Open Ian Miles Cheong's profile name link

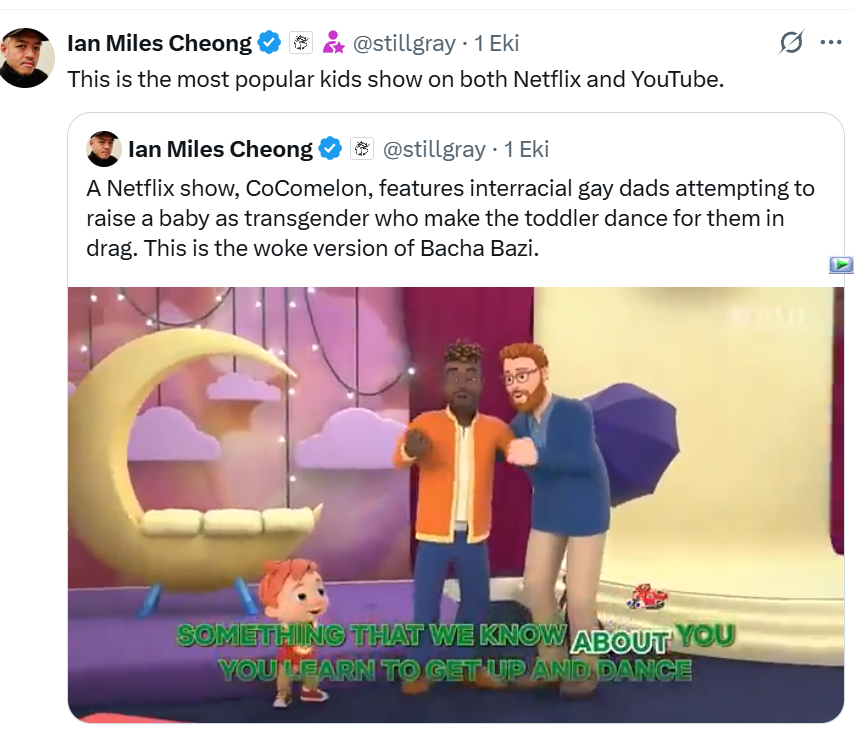pyautogui.click(x=159, y=43)
